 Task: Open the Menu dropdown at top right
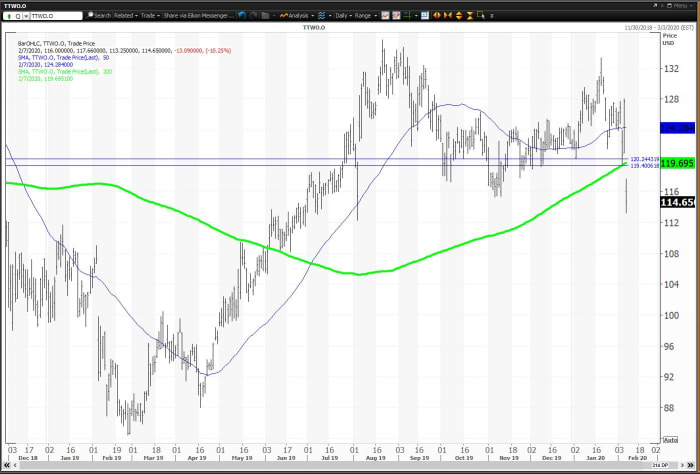coord(680,5)
